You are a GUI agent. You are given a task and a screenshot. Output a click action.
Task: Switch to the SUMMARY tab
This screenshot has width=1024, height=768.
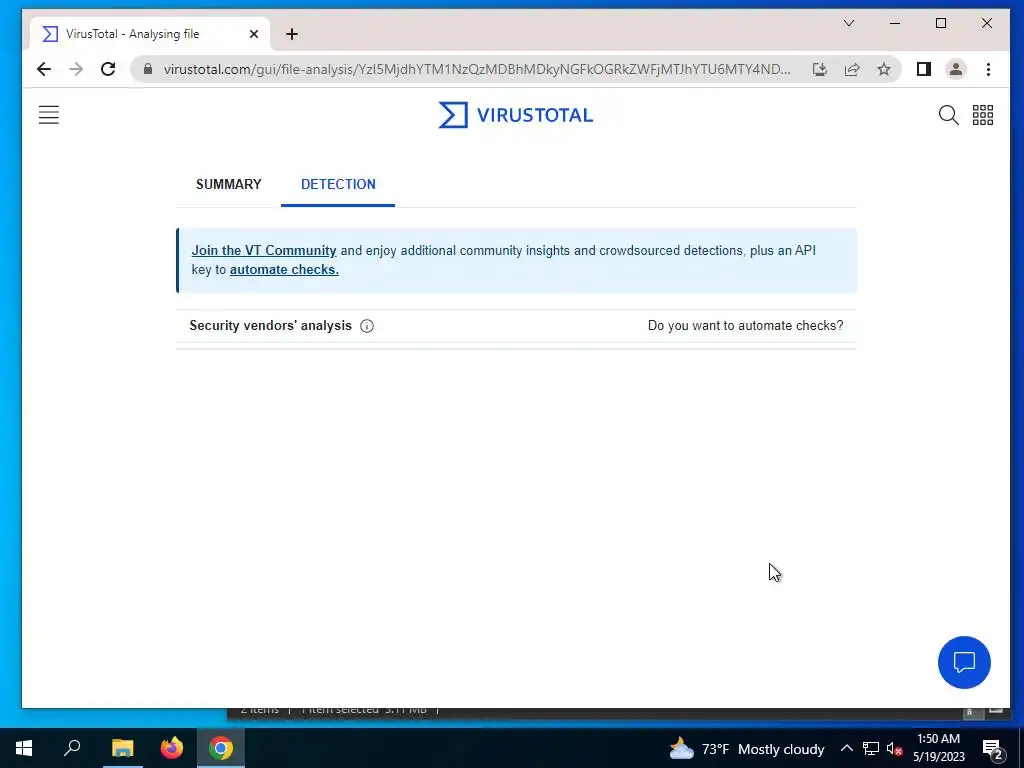tap(229, 184)
